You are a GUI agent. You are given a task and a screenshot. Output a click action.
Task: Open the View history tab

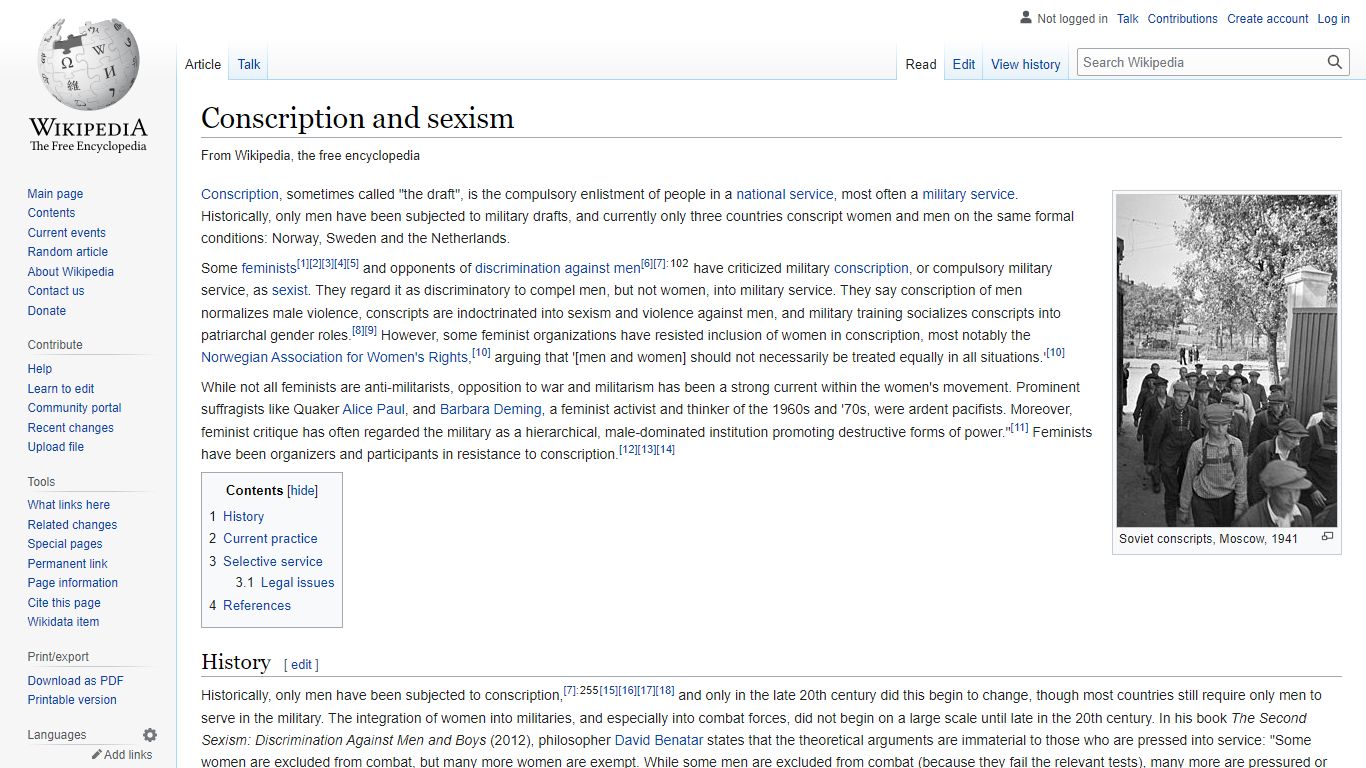[1026, 64]
